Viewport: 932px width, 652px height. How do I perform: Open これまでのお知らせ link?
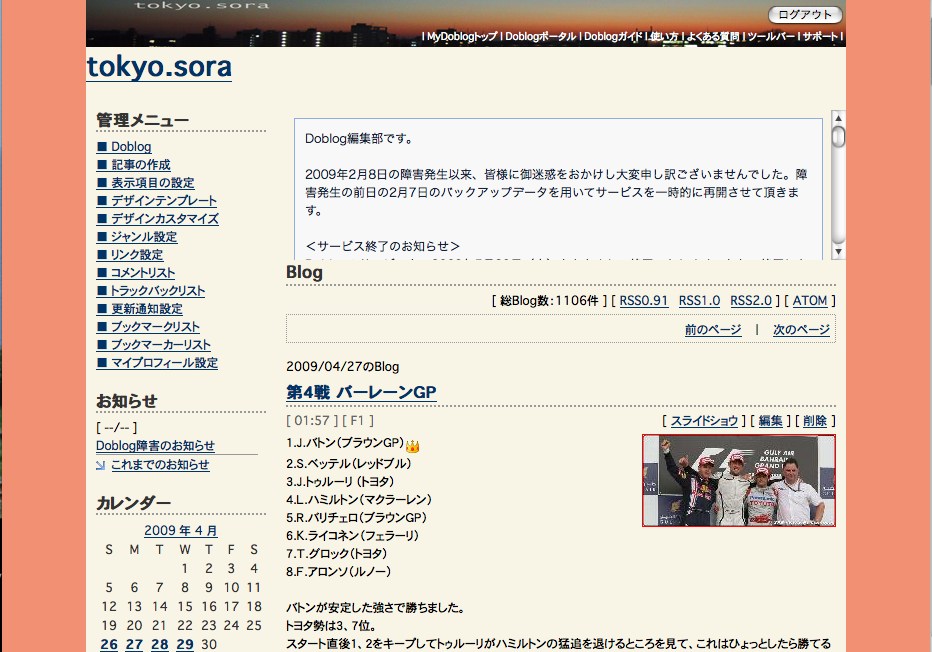pos(160,465)
